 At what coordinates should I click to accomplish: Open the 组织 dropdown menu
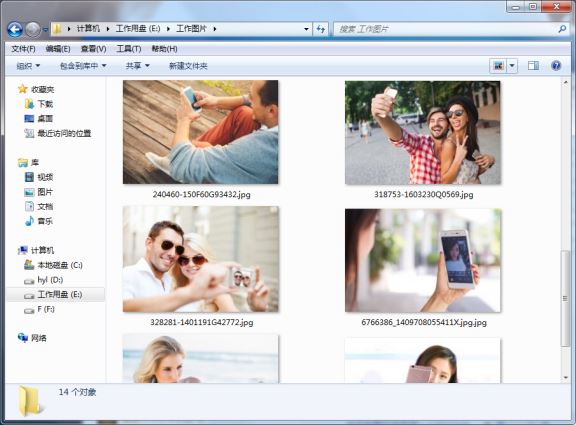pyautogui.click(x=28, y=66)
